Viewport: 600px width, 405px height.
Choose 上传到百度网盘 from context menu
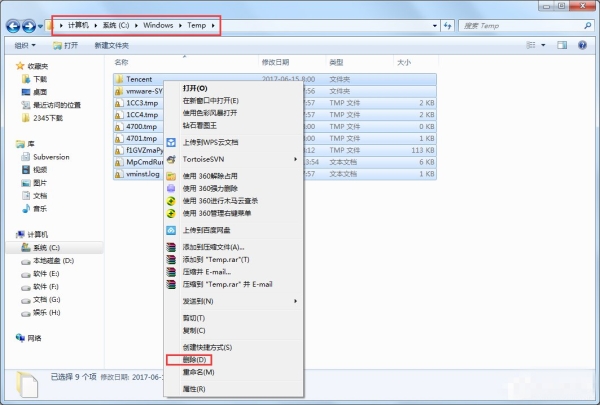pos(234,230)
